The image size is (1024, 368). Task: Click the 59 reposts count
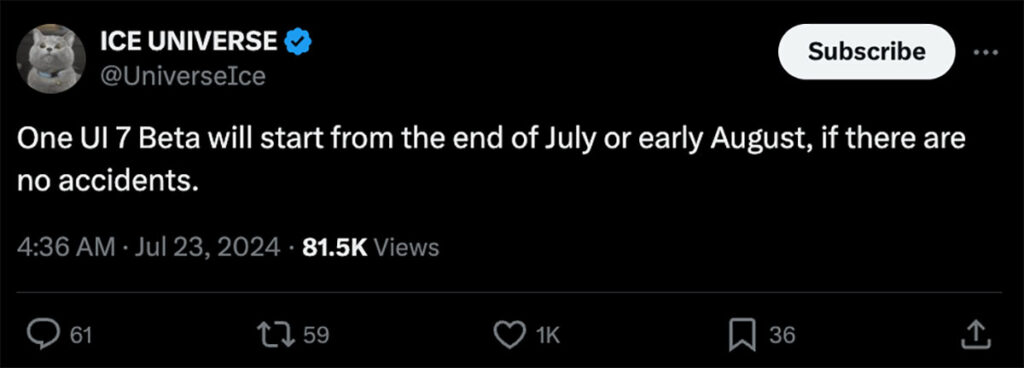(316, 335)
